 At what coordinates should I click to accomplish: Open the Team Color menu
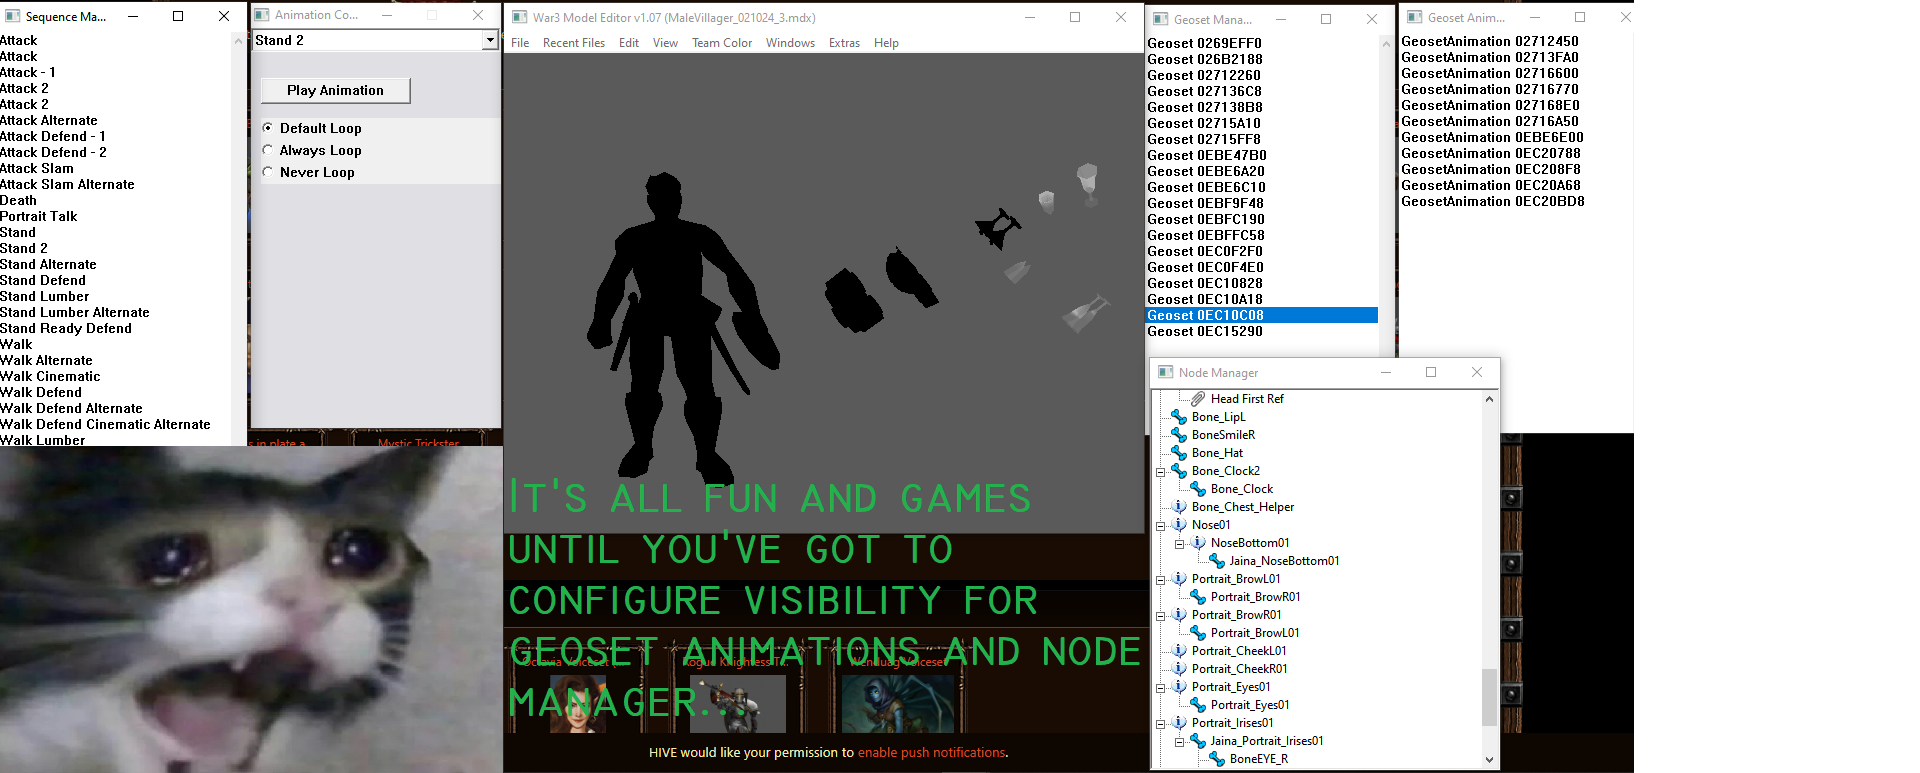pyautogui.click(x=722, y=43)
